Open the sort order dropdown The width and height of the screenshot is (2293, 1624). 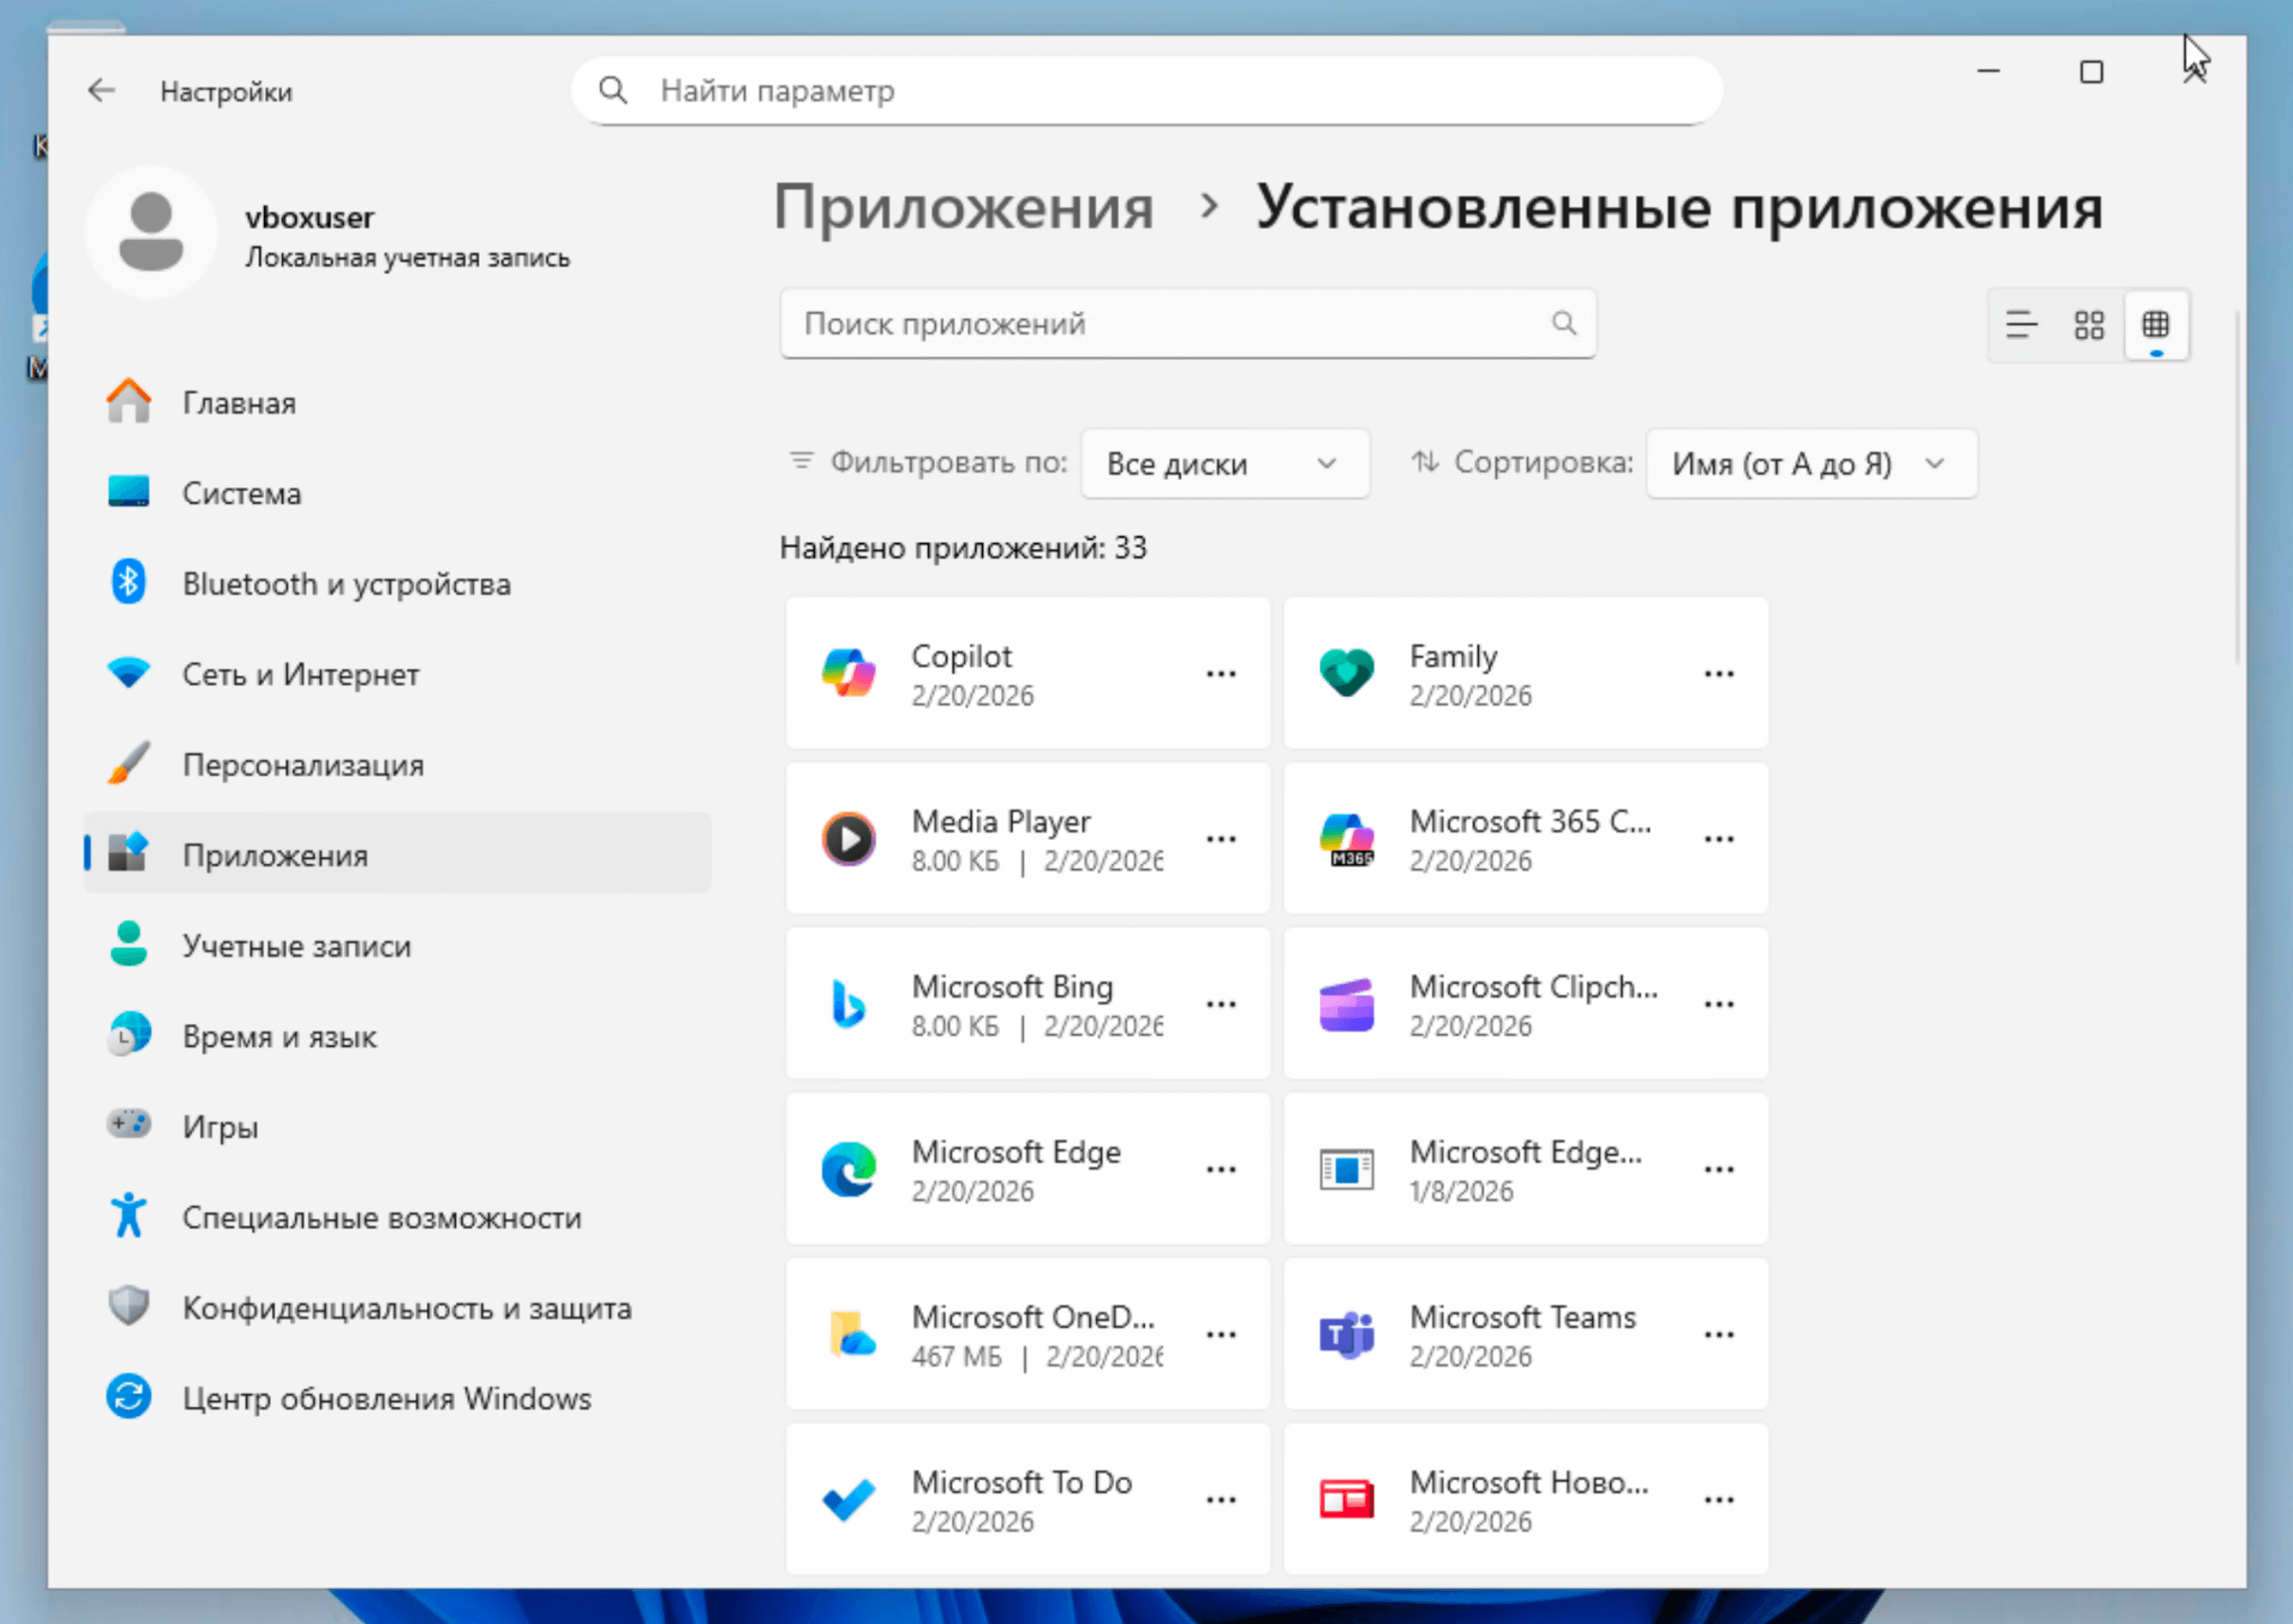click(1810, 464)
